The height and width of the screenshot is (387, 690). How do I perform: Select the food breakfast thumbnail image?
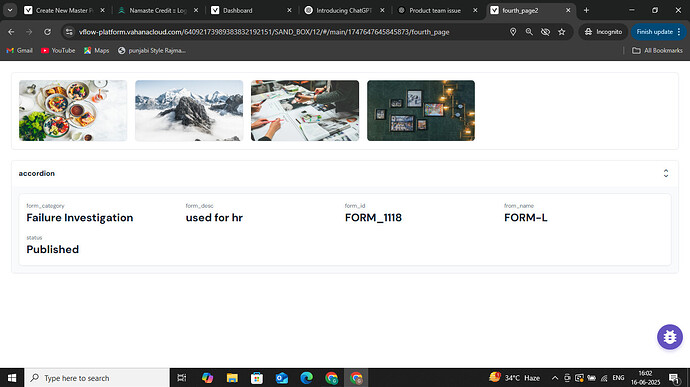click(x=73, y=111)
